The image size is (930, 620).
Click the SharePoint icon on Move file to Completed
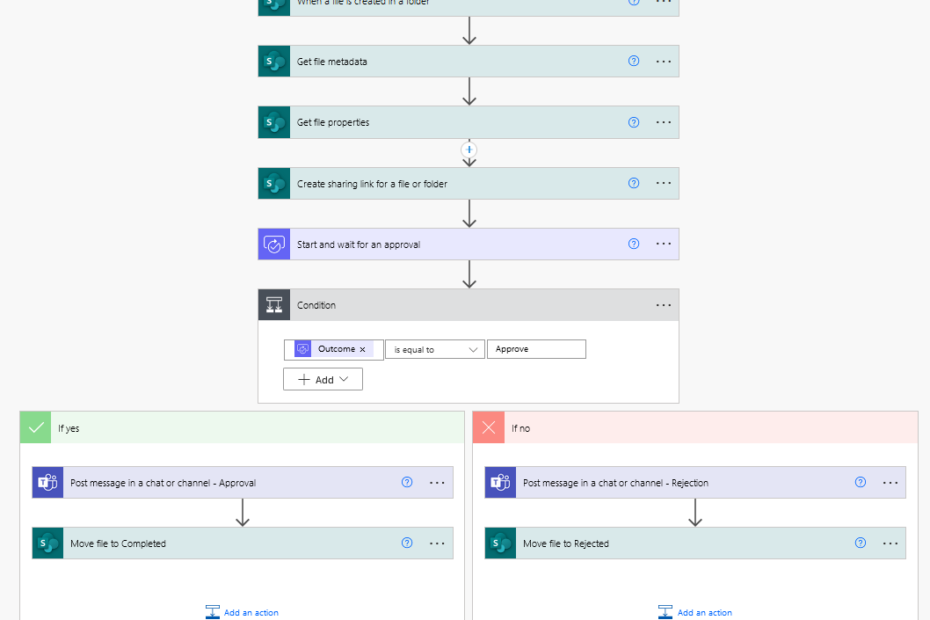click(x=47, y=543)
